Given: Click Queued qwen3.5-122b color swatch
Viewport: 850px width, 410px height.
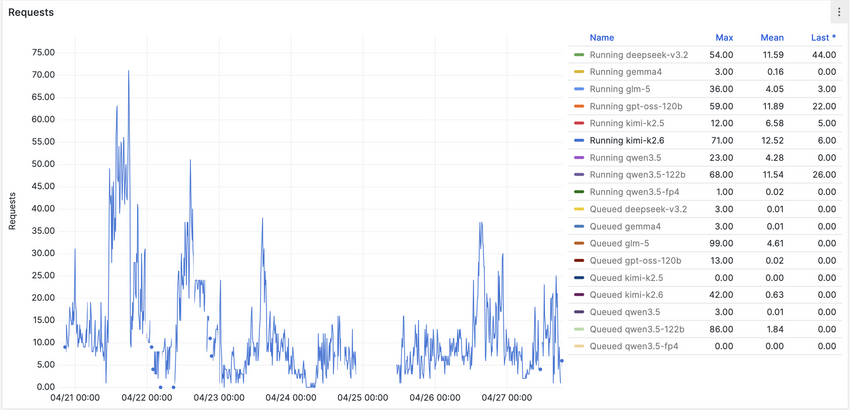Looking at the screenshot, I should point(580,329).
